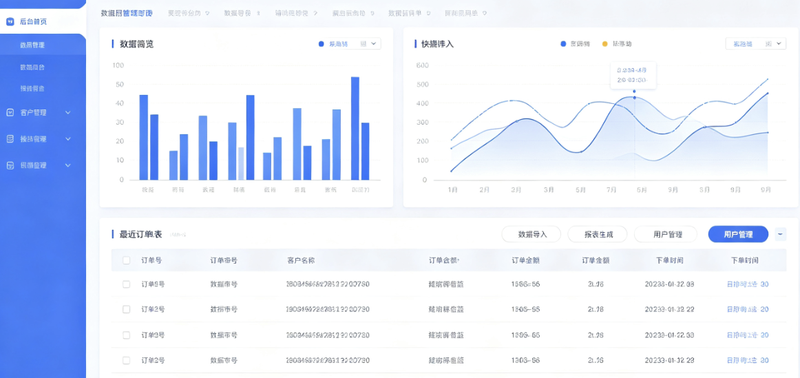Tick the select-all checkbox in table header
Viewport: 800px width, 378px height.
click(x=127, y=261)
